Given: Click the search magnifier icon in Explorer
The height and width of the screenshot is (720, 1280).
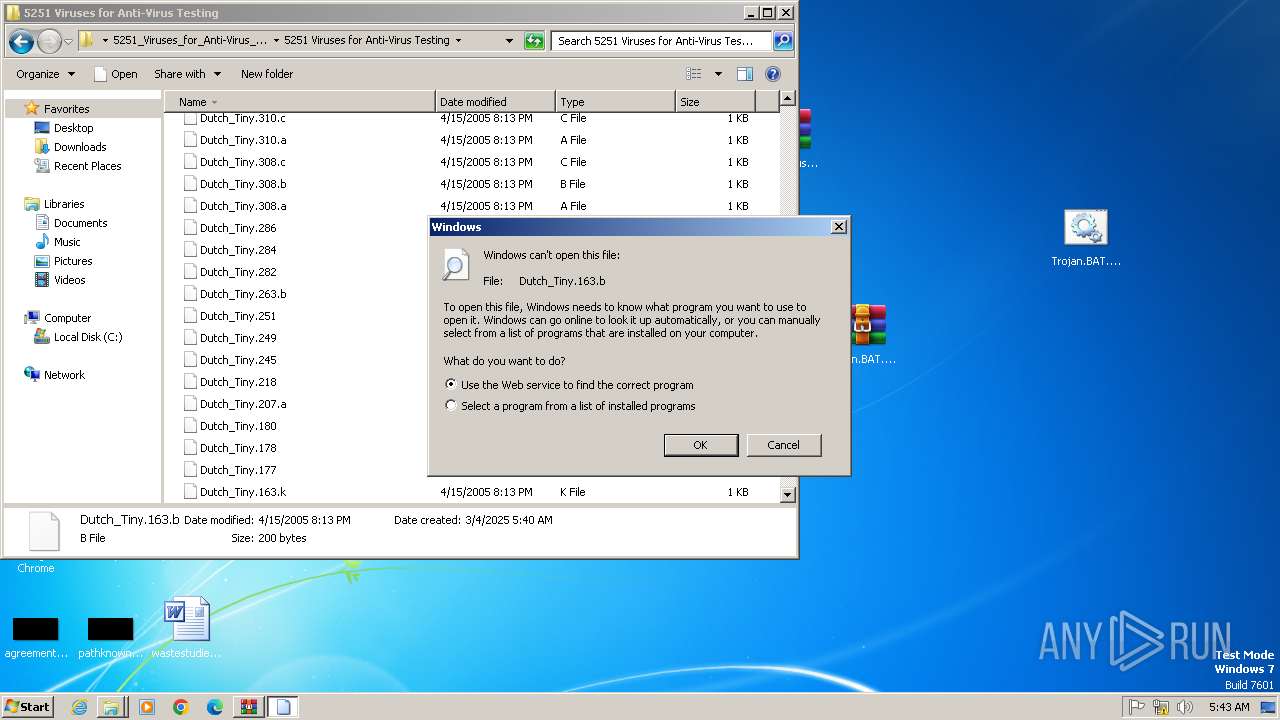Looking at the screenshot, I should [x=783, y=41].
